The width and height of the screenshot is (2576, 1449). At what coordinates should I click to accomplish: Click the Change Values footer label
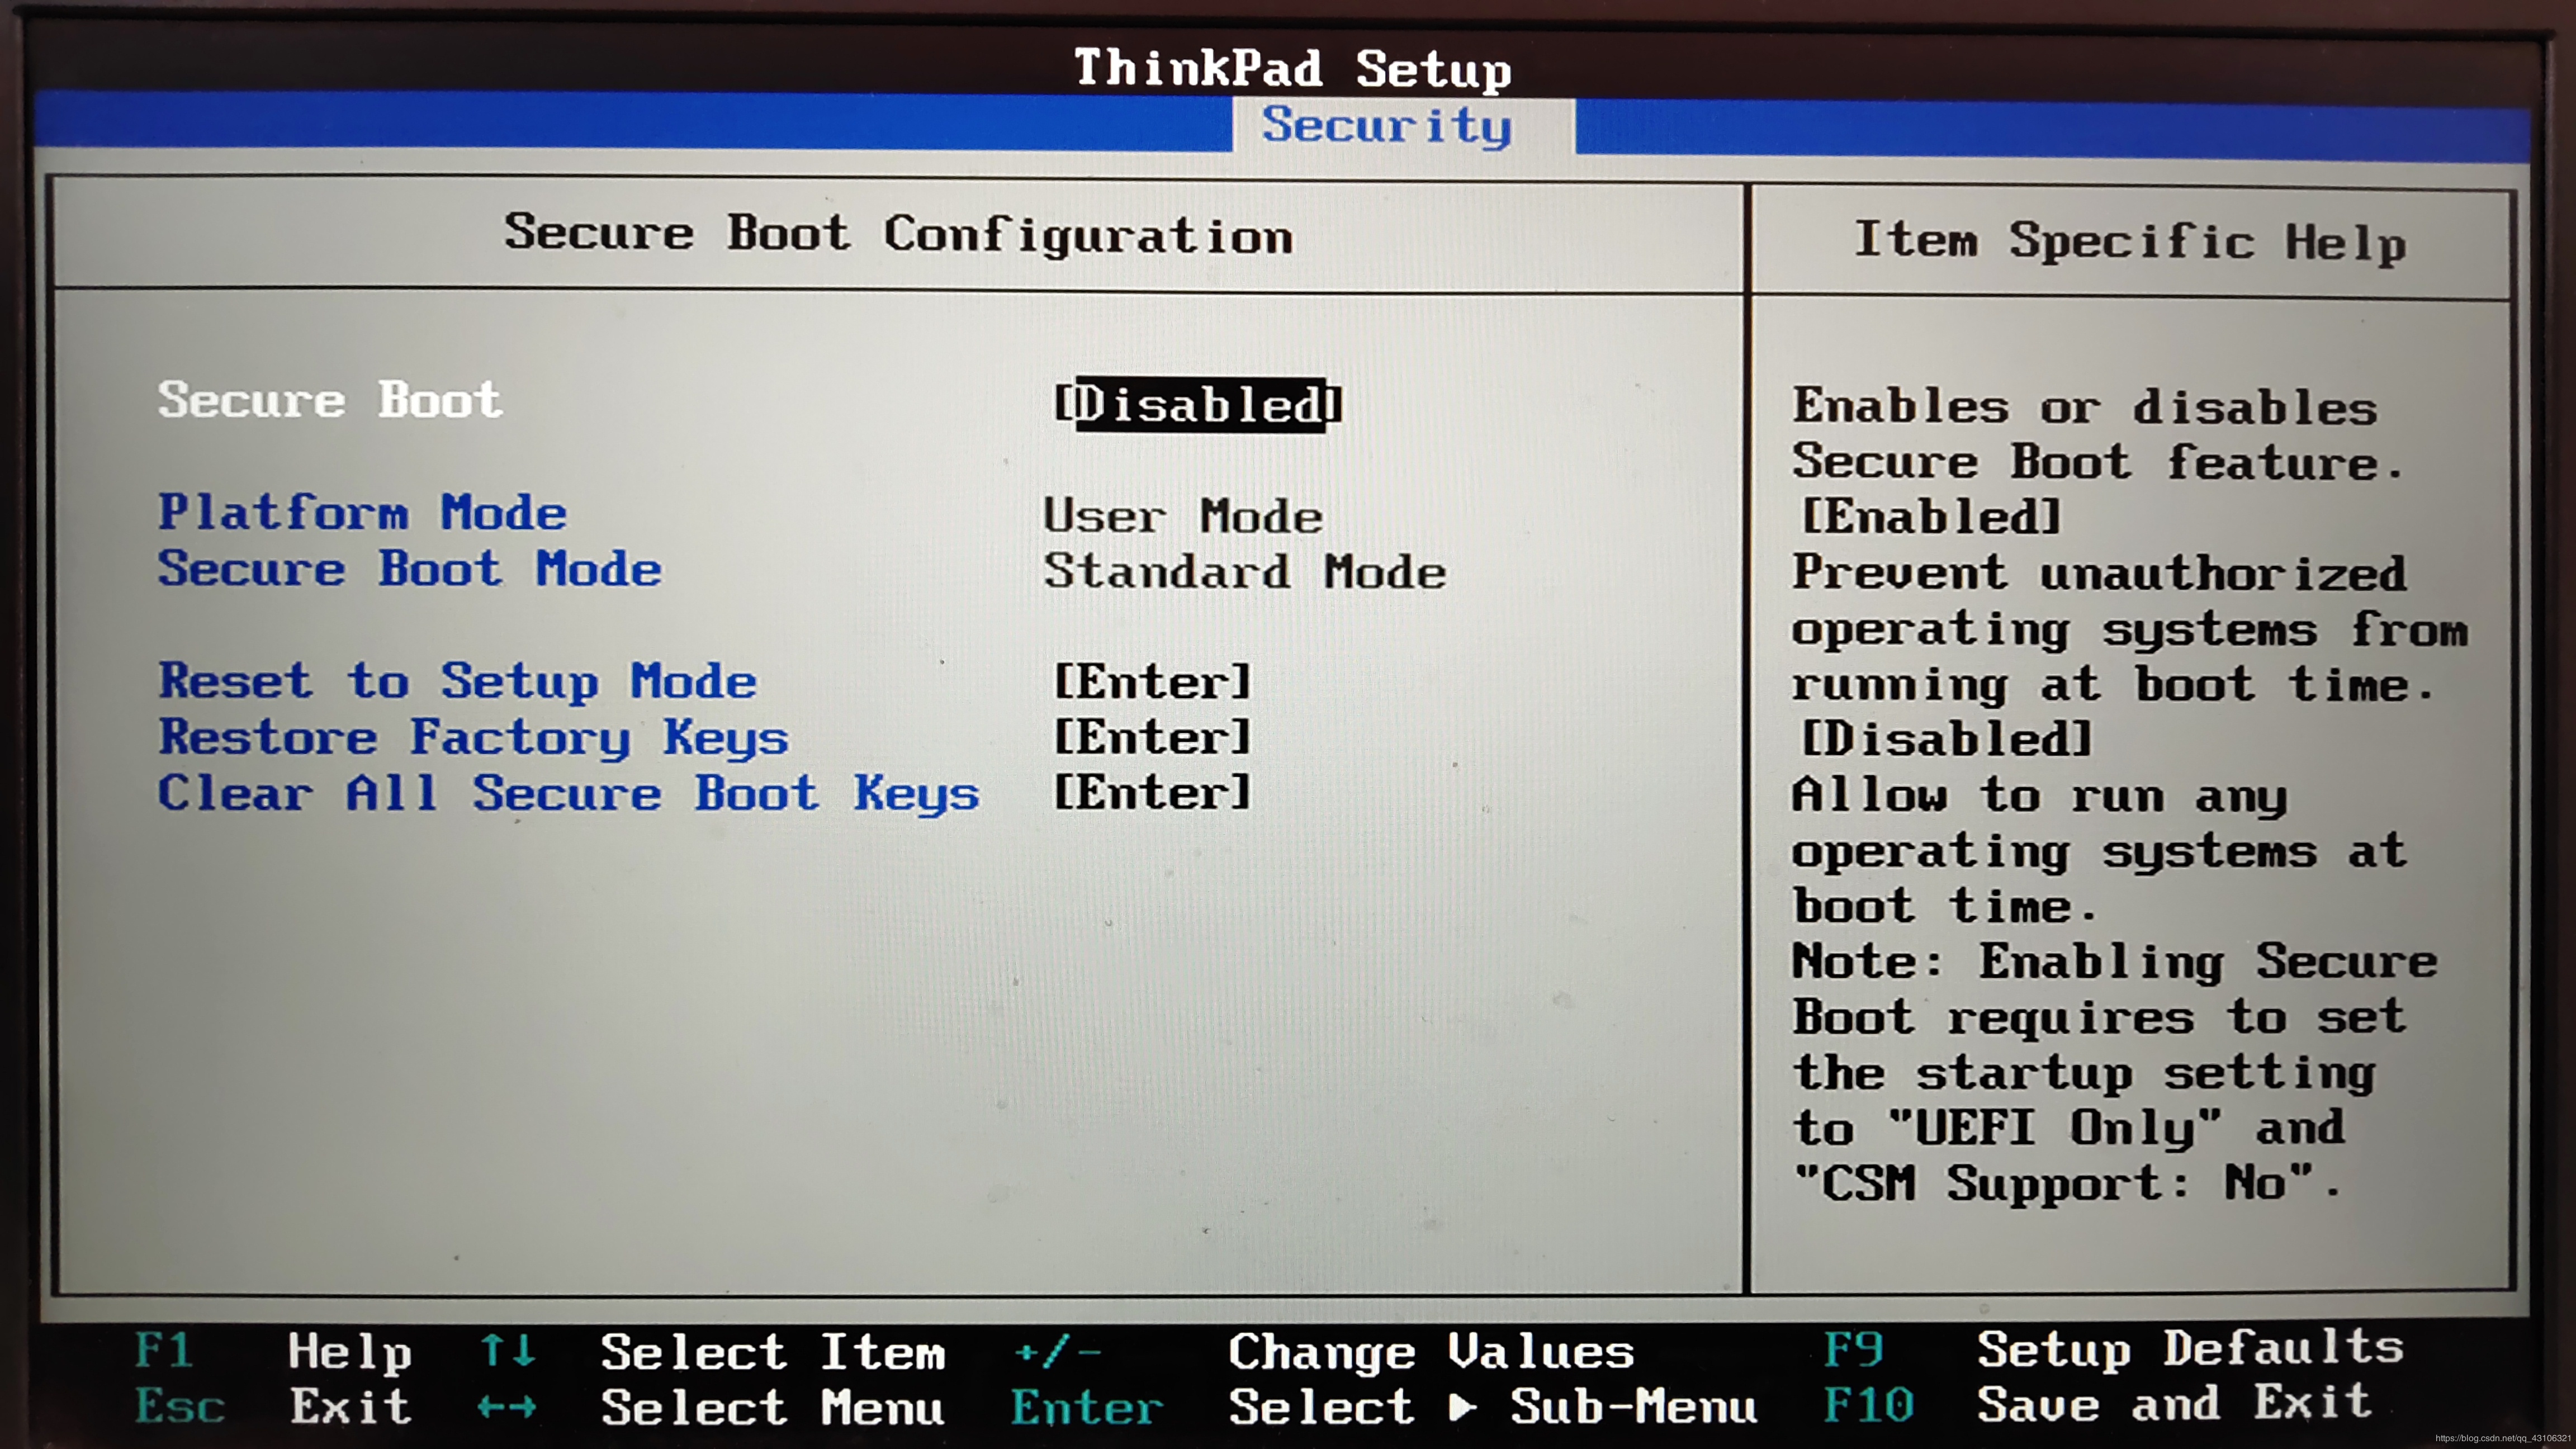point(1431,1352)
